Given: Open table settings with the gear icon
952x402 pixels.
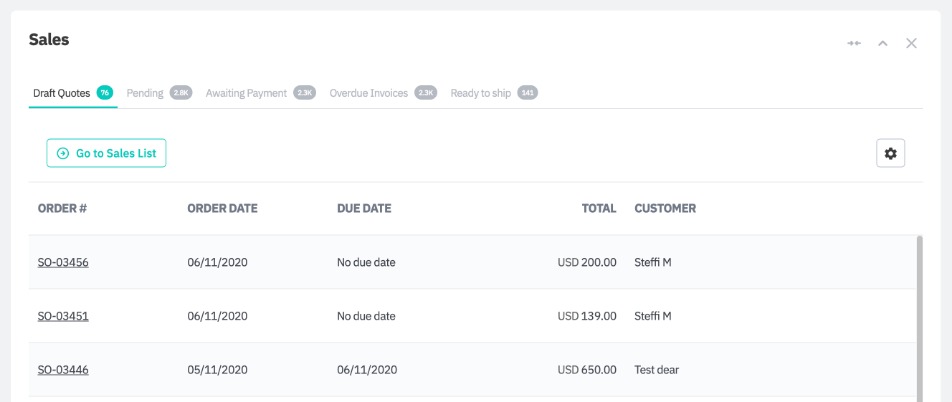Looking at the screenshot, I should coord(890,153).
